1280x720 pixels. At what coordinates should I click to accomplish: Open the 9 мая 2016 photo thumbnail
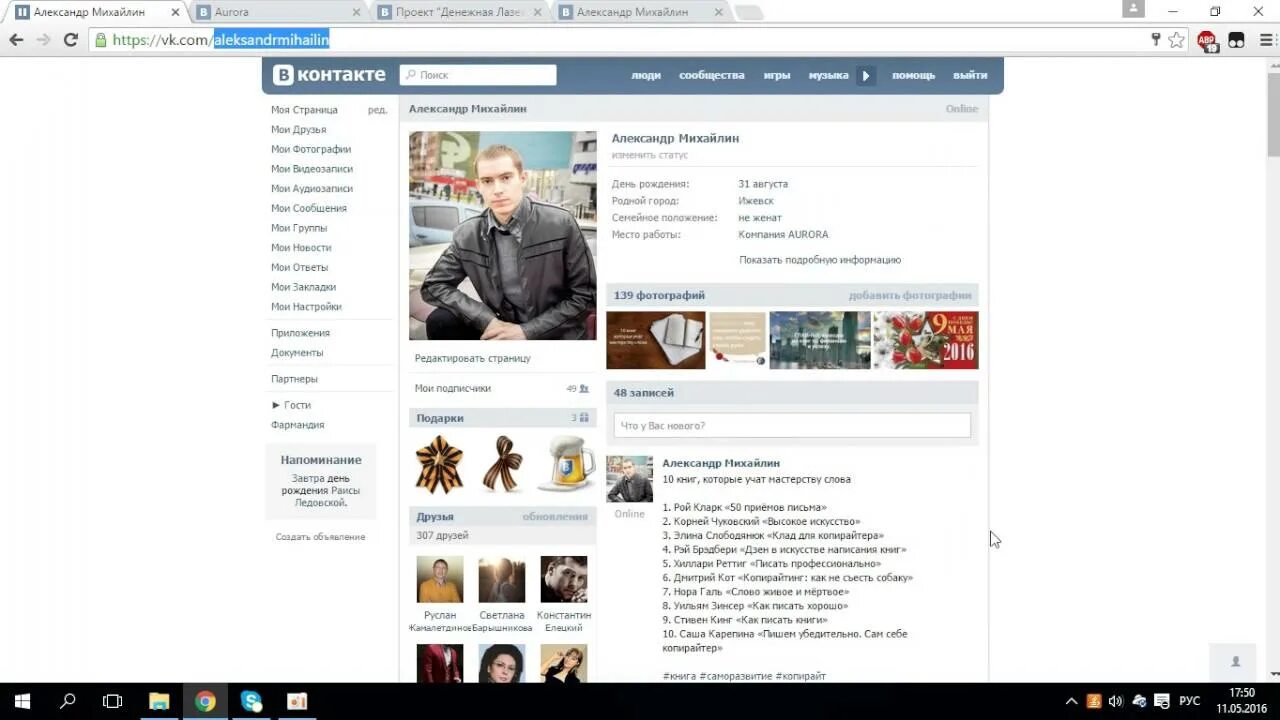[925, 340]
